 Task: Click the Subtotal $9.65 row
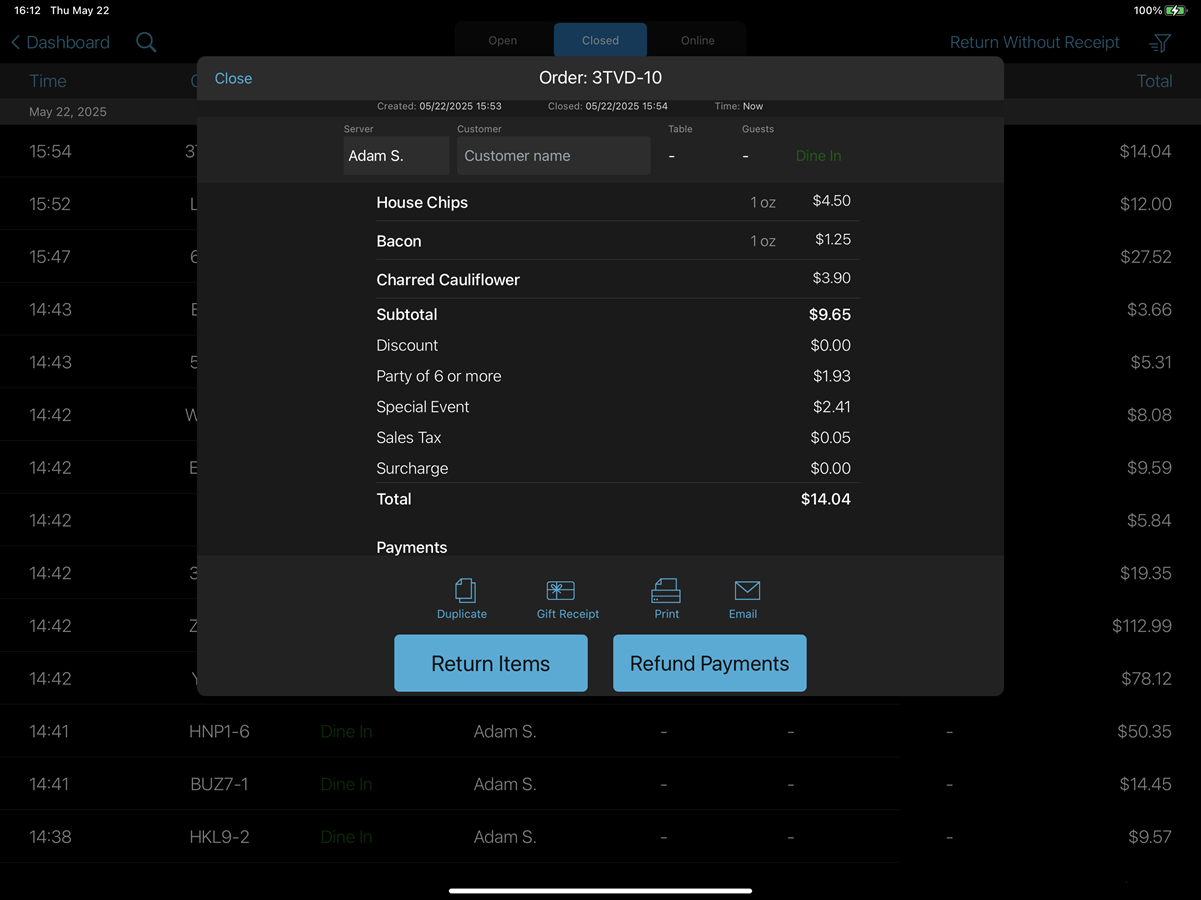point(614,314)
